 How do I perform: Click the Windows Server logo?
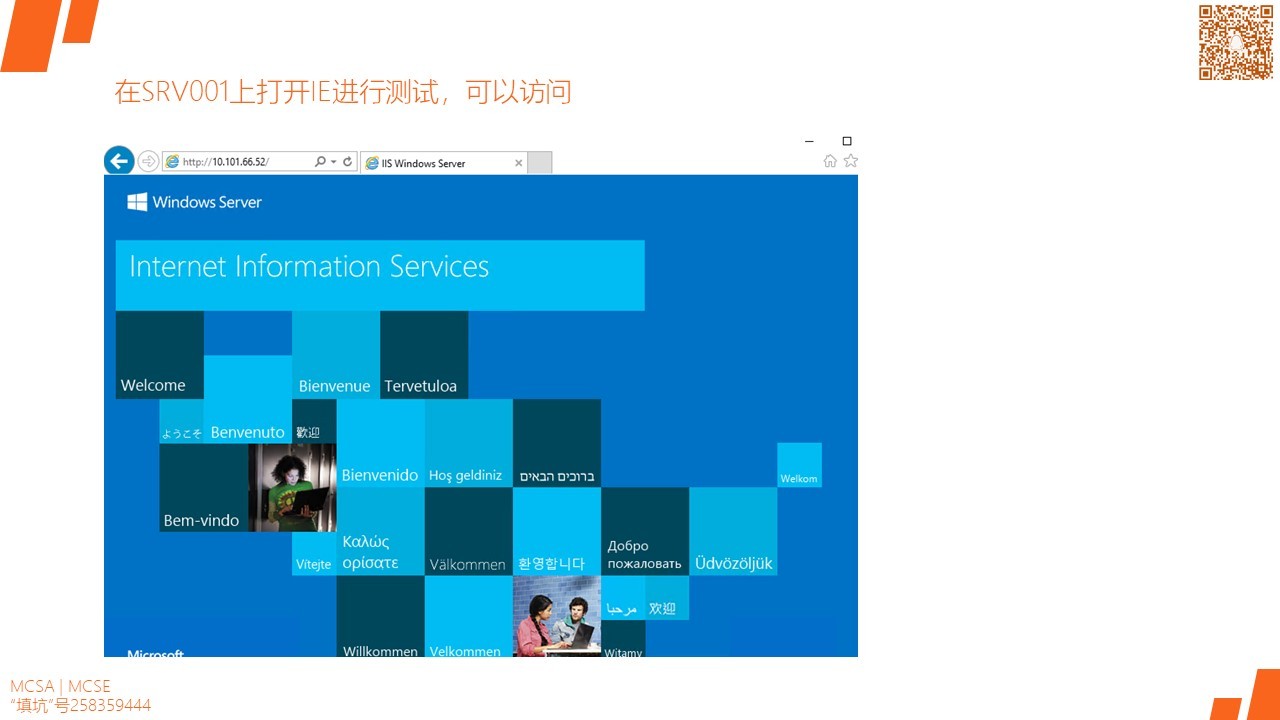click(x=194, y=202)
